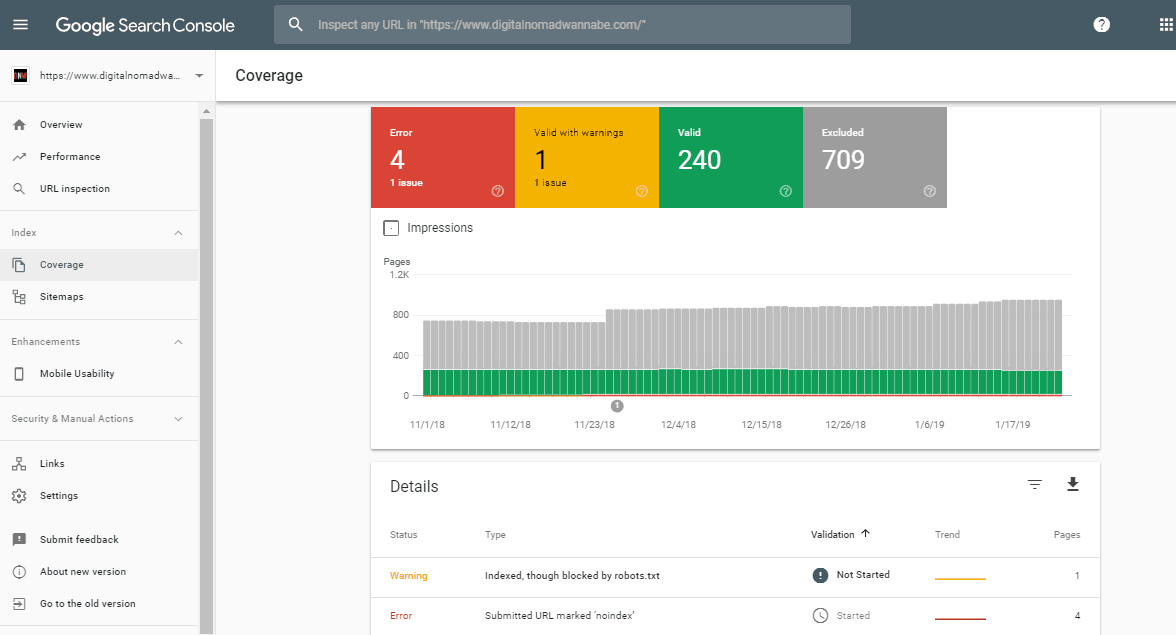This screenshot has height=635, width=1176.
Task: Open Submit feedback
Action: (79, 540)
